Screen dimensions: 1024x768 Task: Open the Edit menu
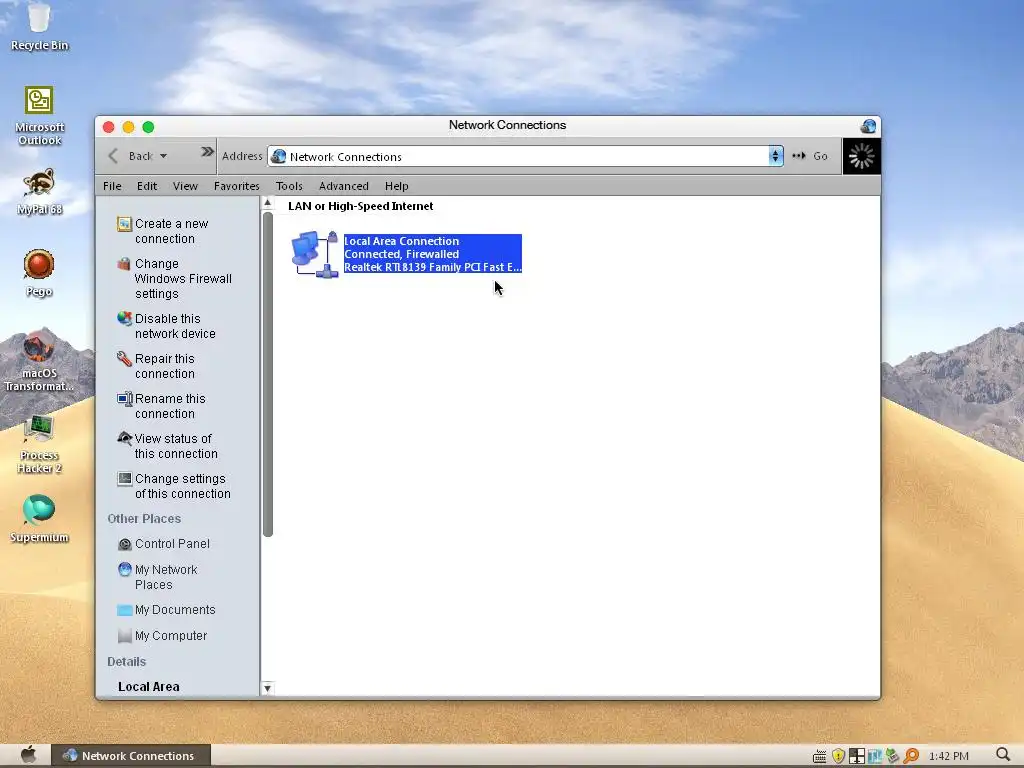pos(147,186)
